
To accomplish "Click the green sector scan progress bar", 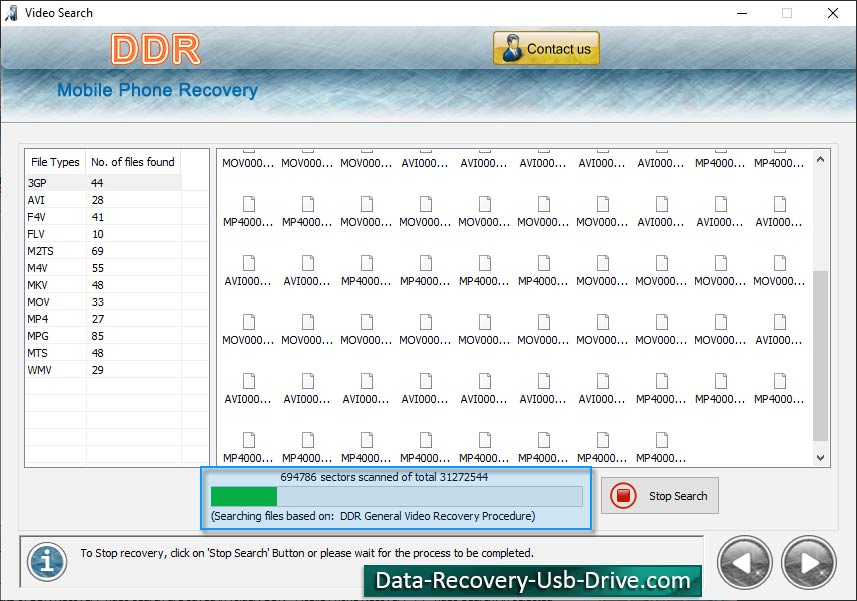I will click(x=396, y=497).
